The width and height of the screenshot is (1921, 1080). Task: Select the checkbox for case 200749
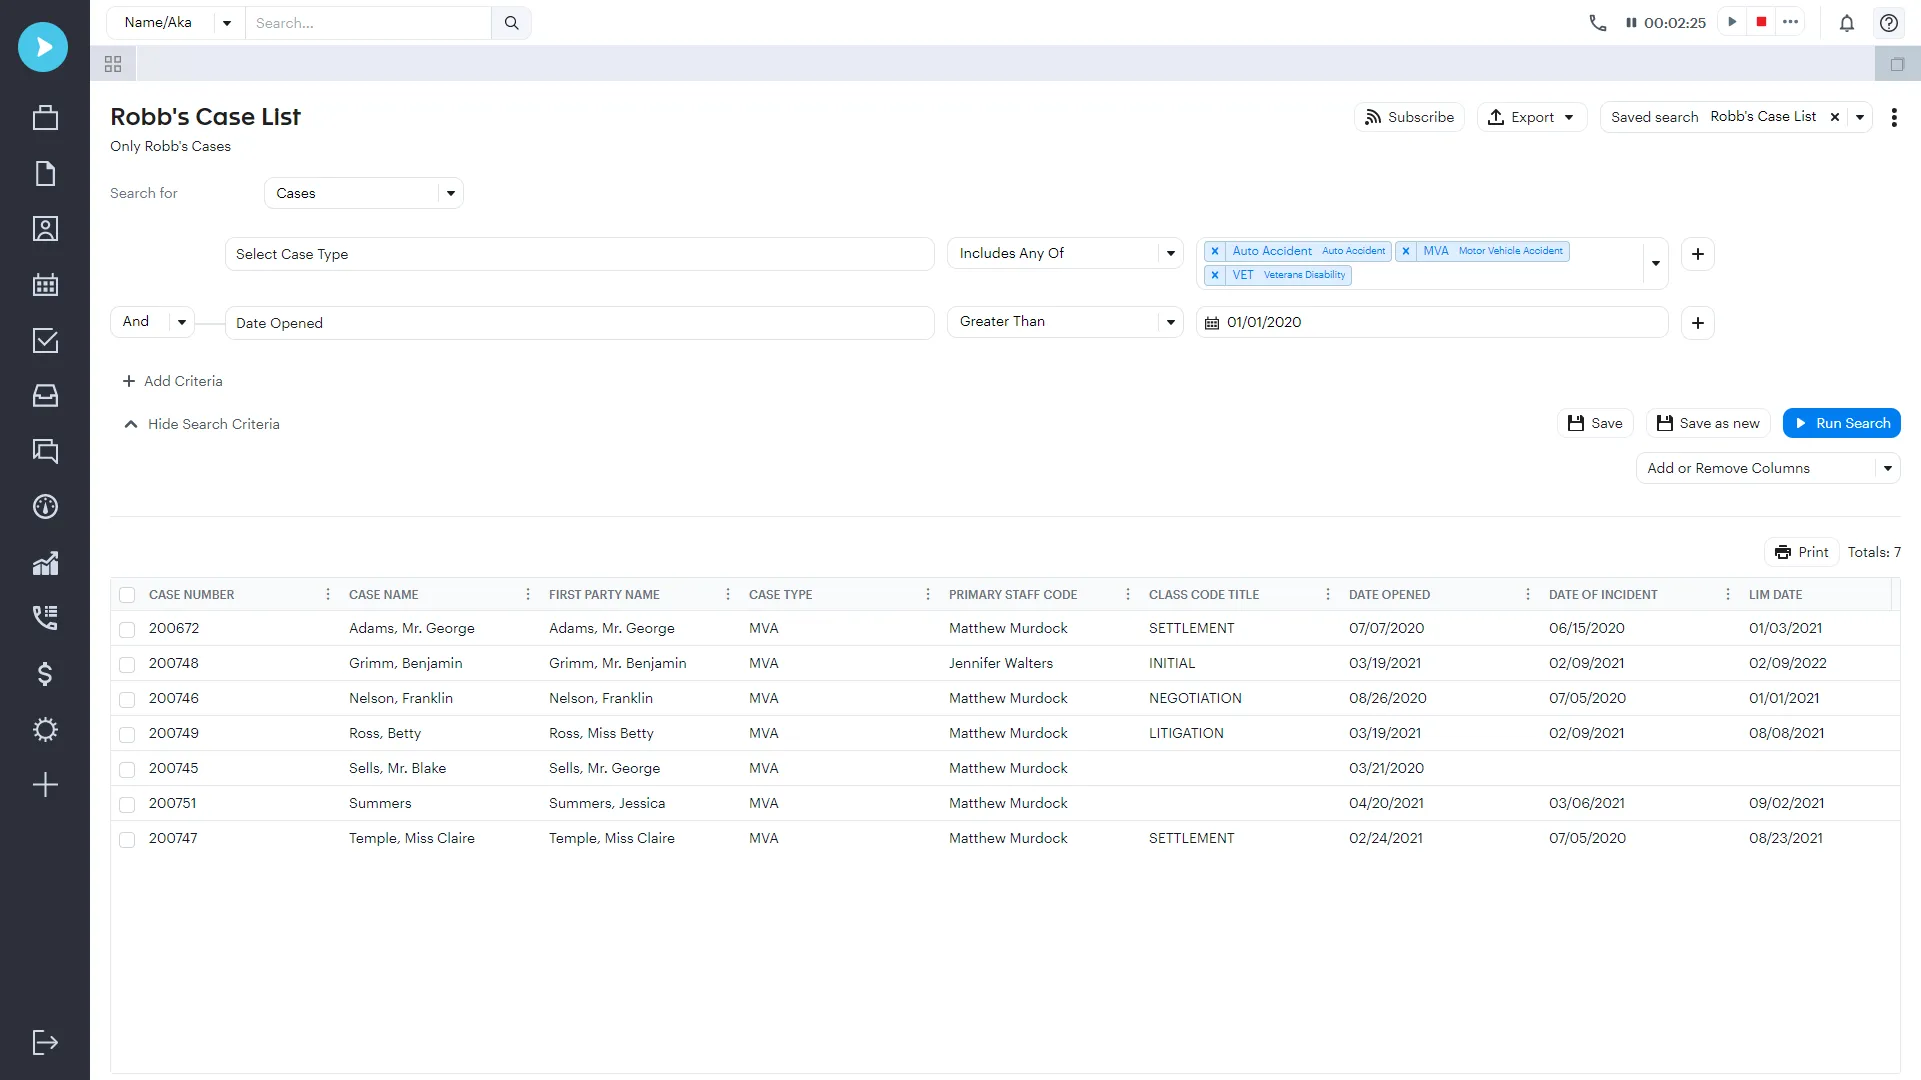coord(127,734)
